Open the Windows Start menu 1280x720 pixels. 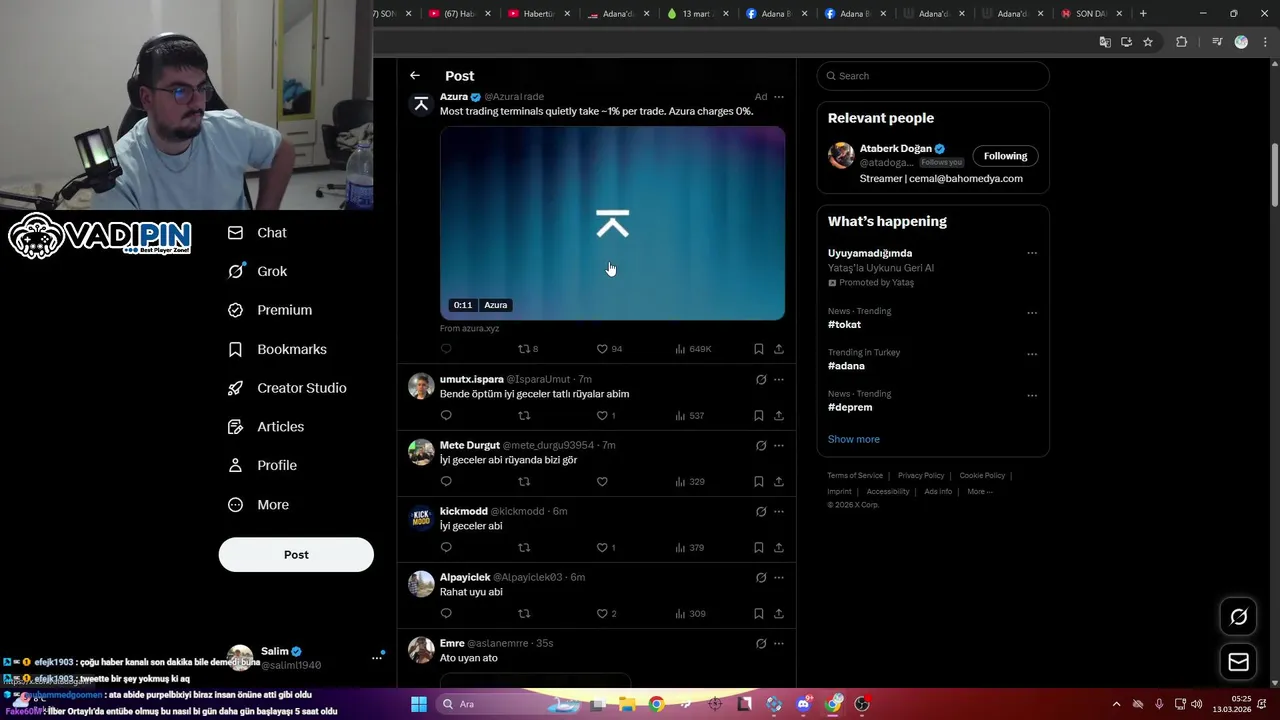pyautogui.click(x=419, y=704)
